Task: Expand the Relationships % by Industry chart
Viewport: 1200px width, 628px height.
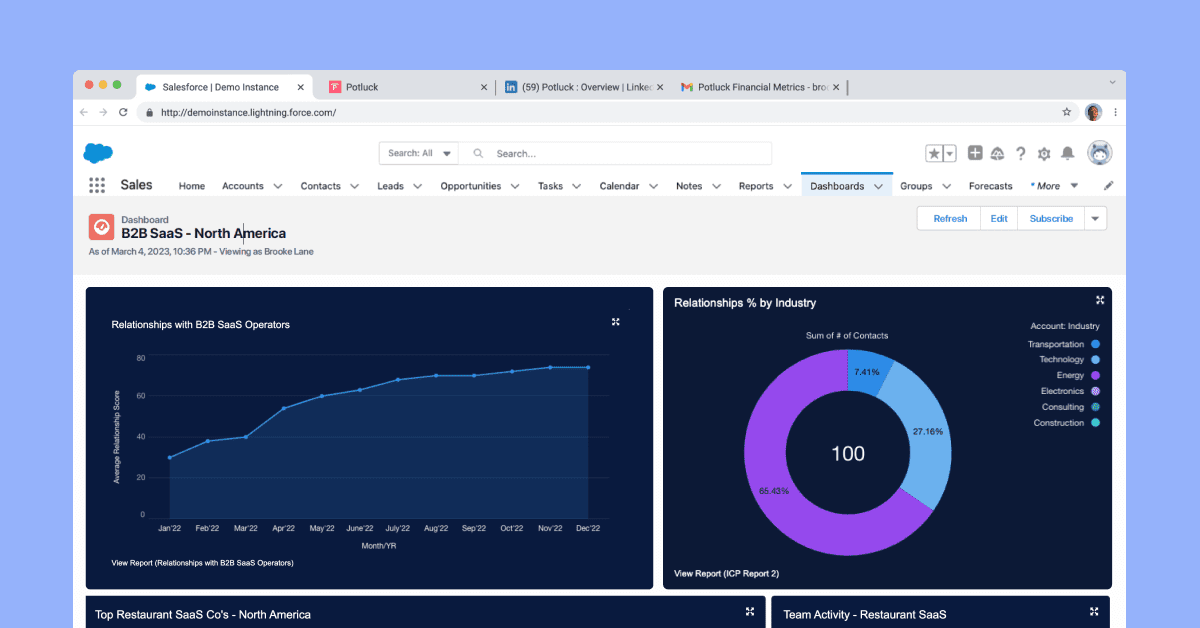Action: [x=1100, y=300]
